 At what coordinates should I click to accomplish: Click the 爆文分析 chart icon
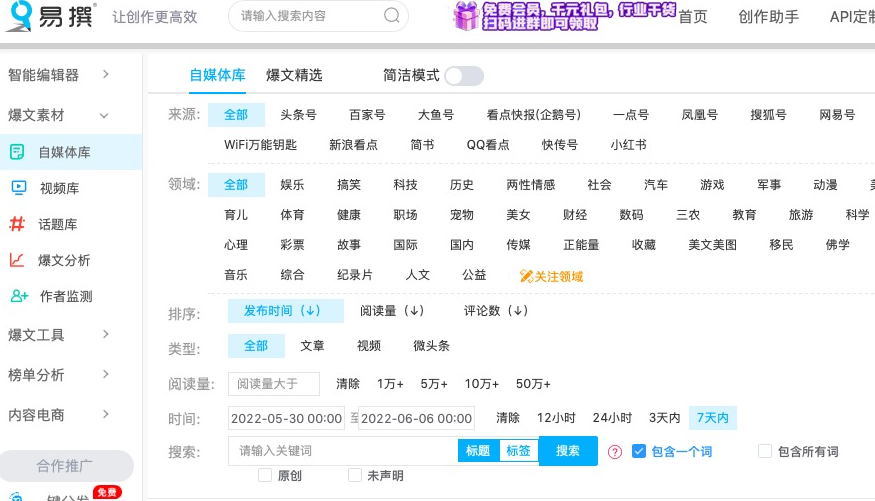point(17,260)
